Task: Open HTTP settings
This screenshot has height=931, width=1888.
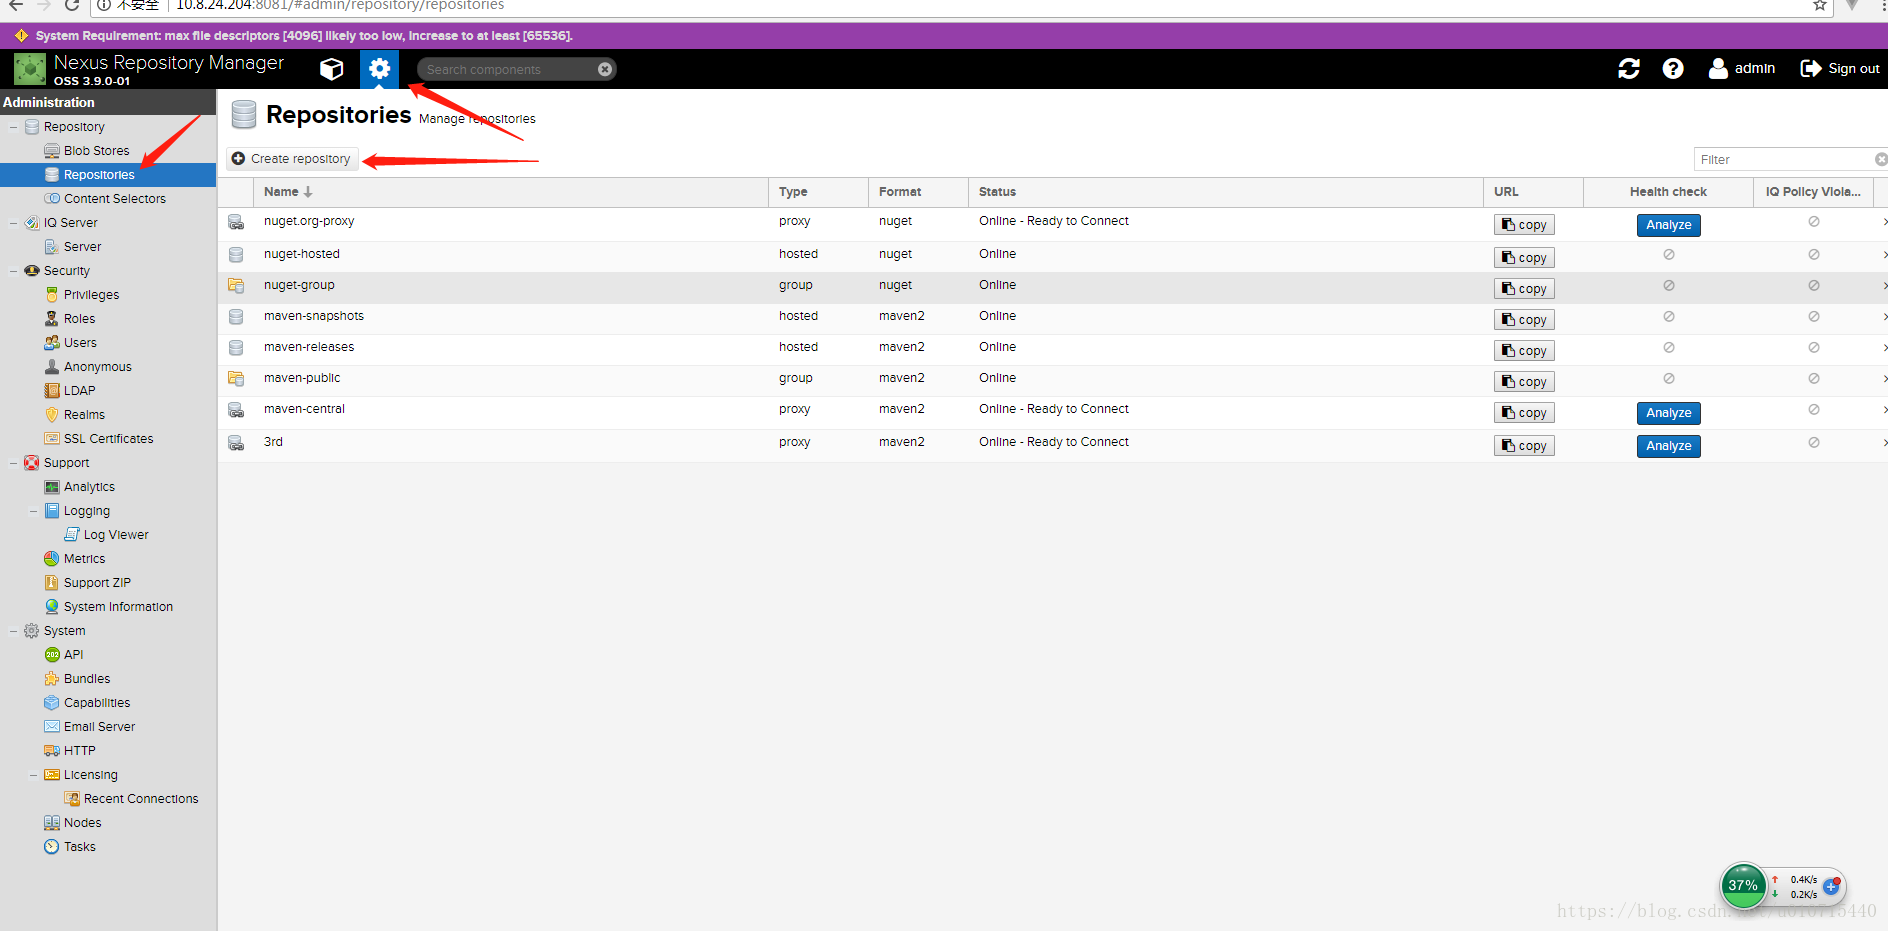Action: tap(79, 751)
